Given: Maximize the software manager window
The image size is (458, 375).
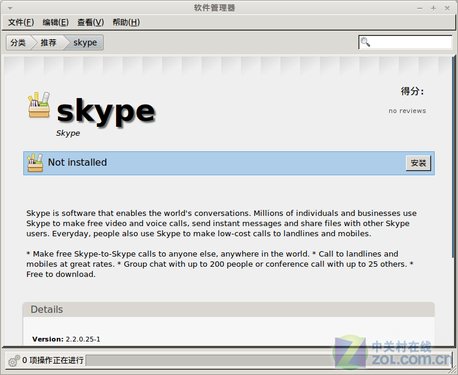Looking at the screenshot, I should point(433,8).
